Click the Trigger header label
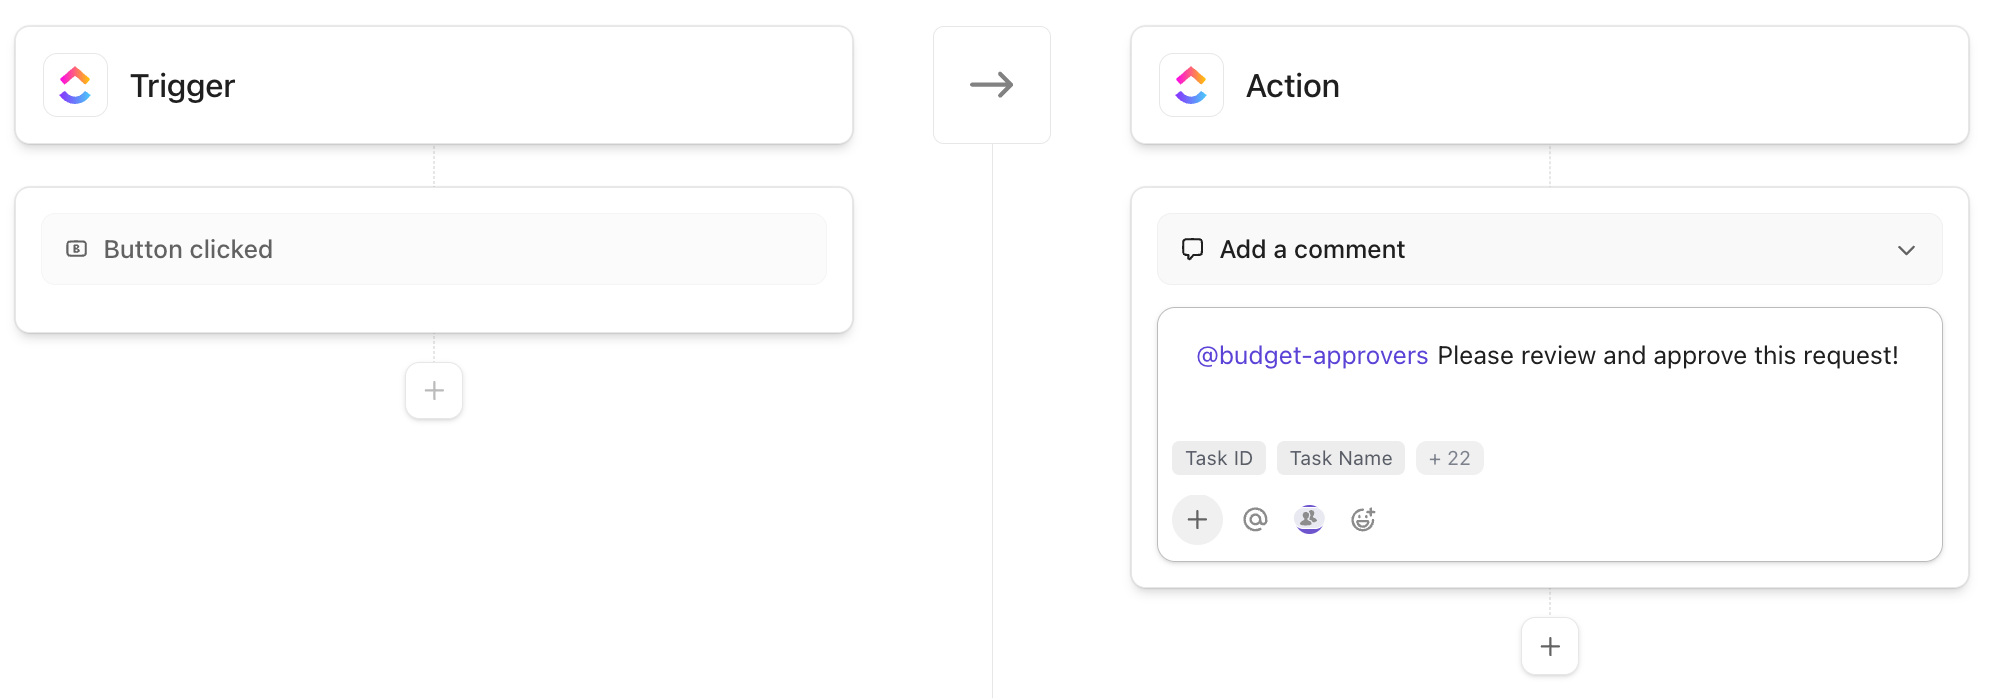 [182, 85]
